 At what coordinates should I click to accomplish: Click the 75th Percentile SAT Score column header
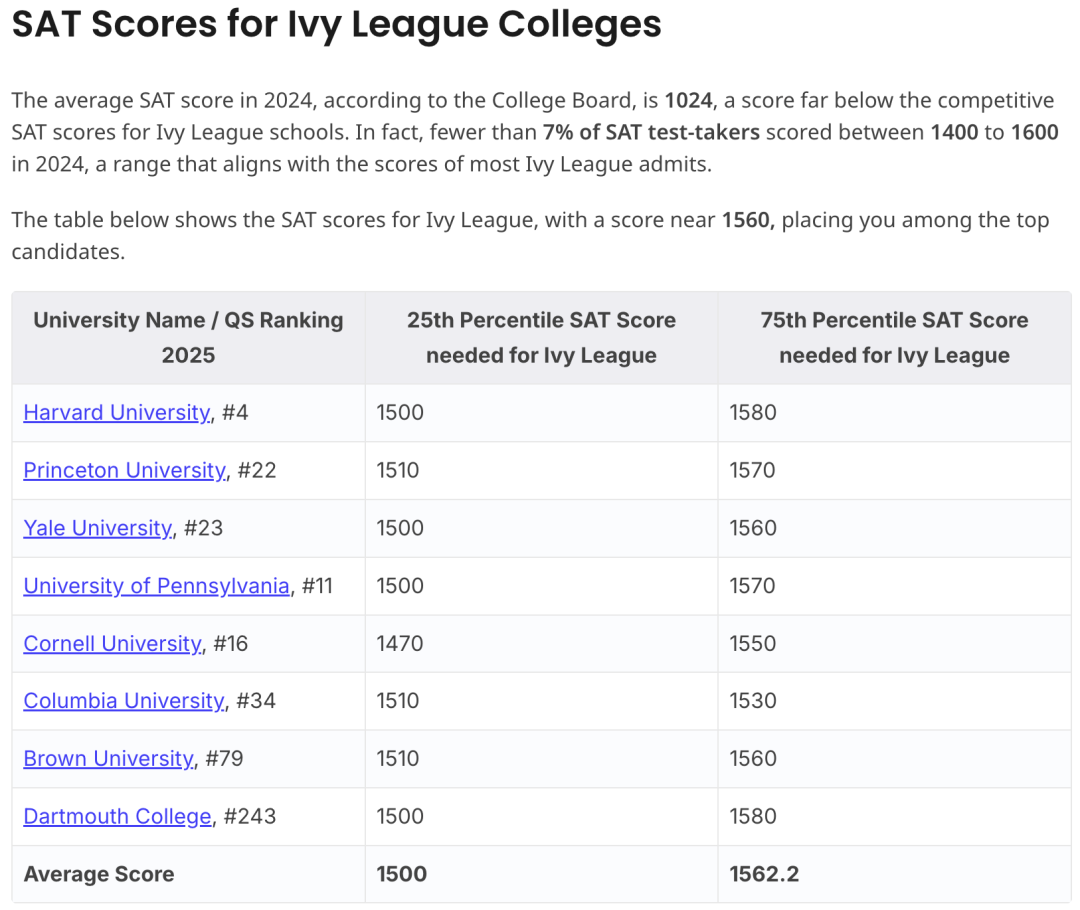click(x=894, y=338)
